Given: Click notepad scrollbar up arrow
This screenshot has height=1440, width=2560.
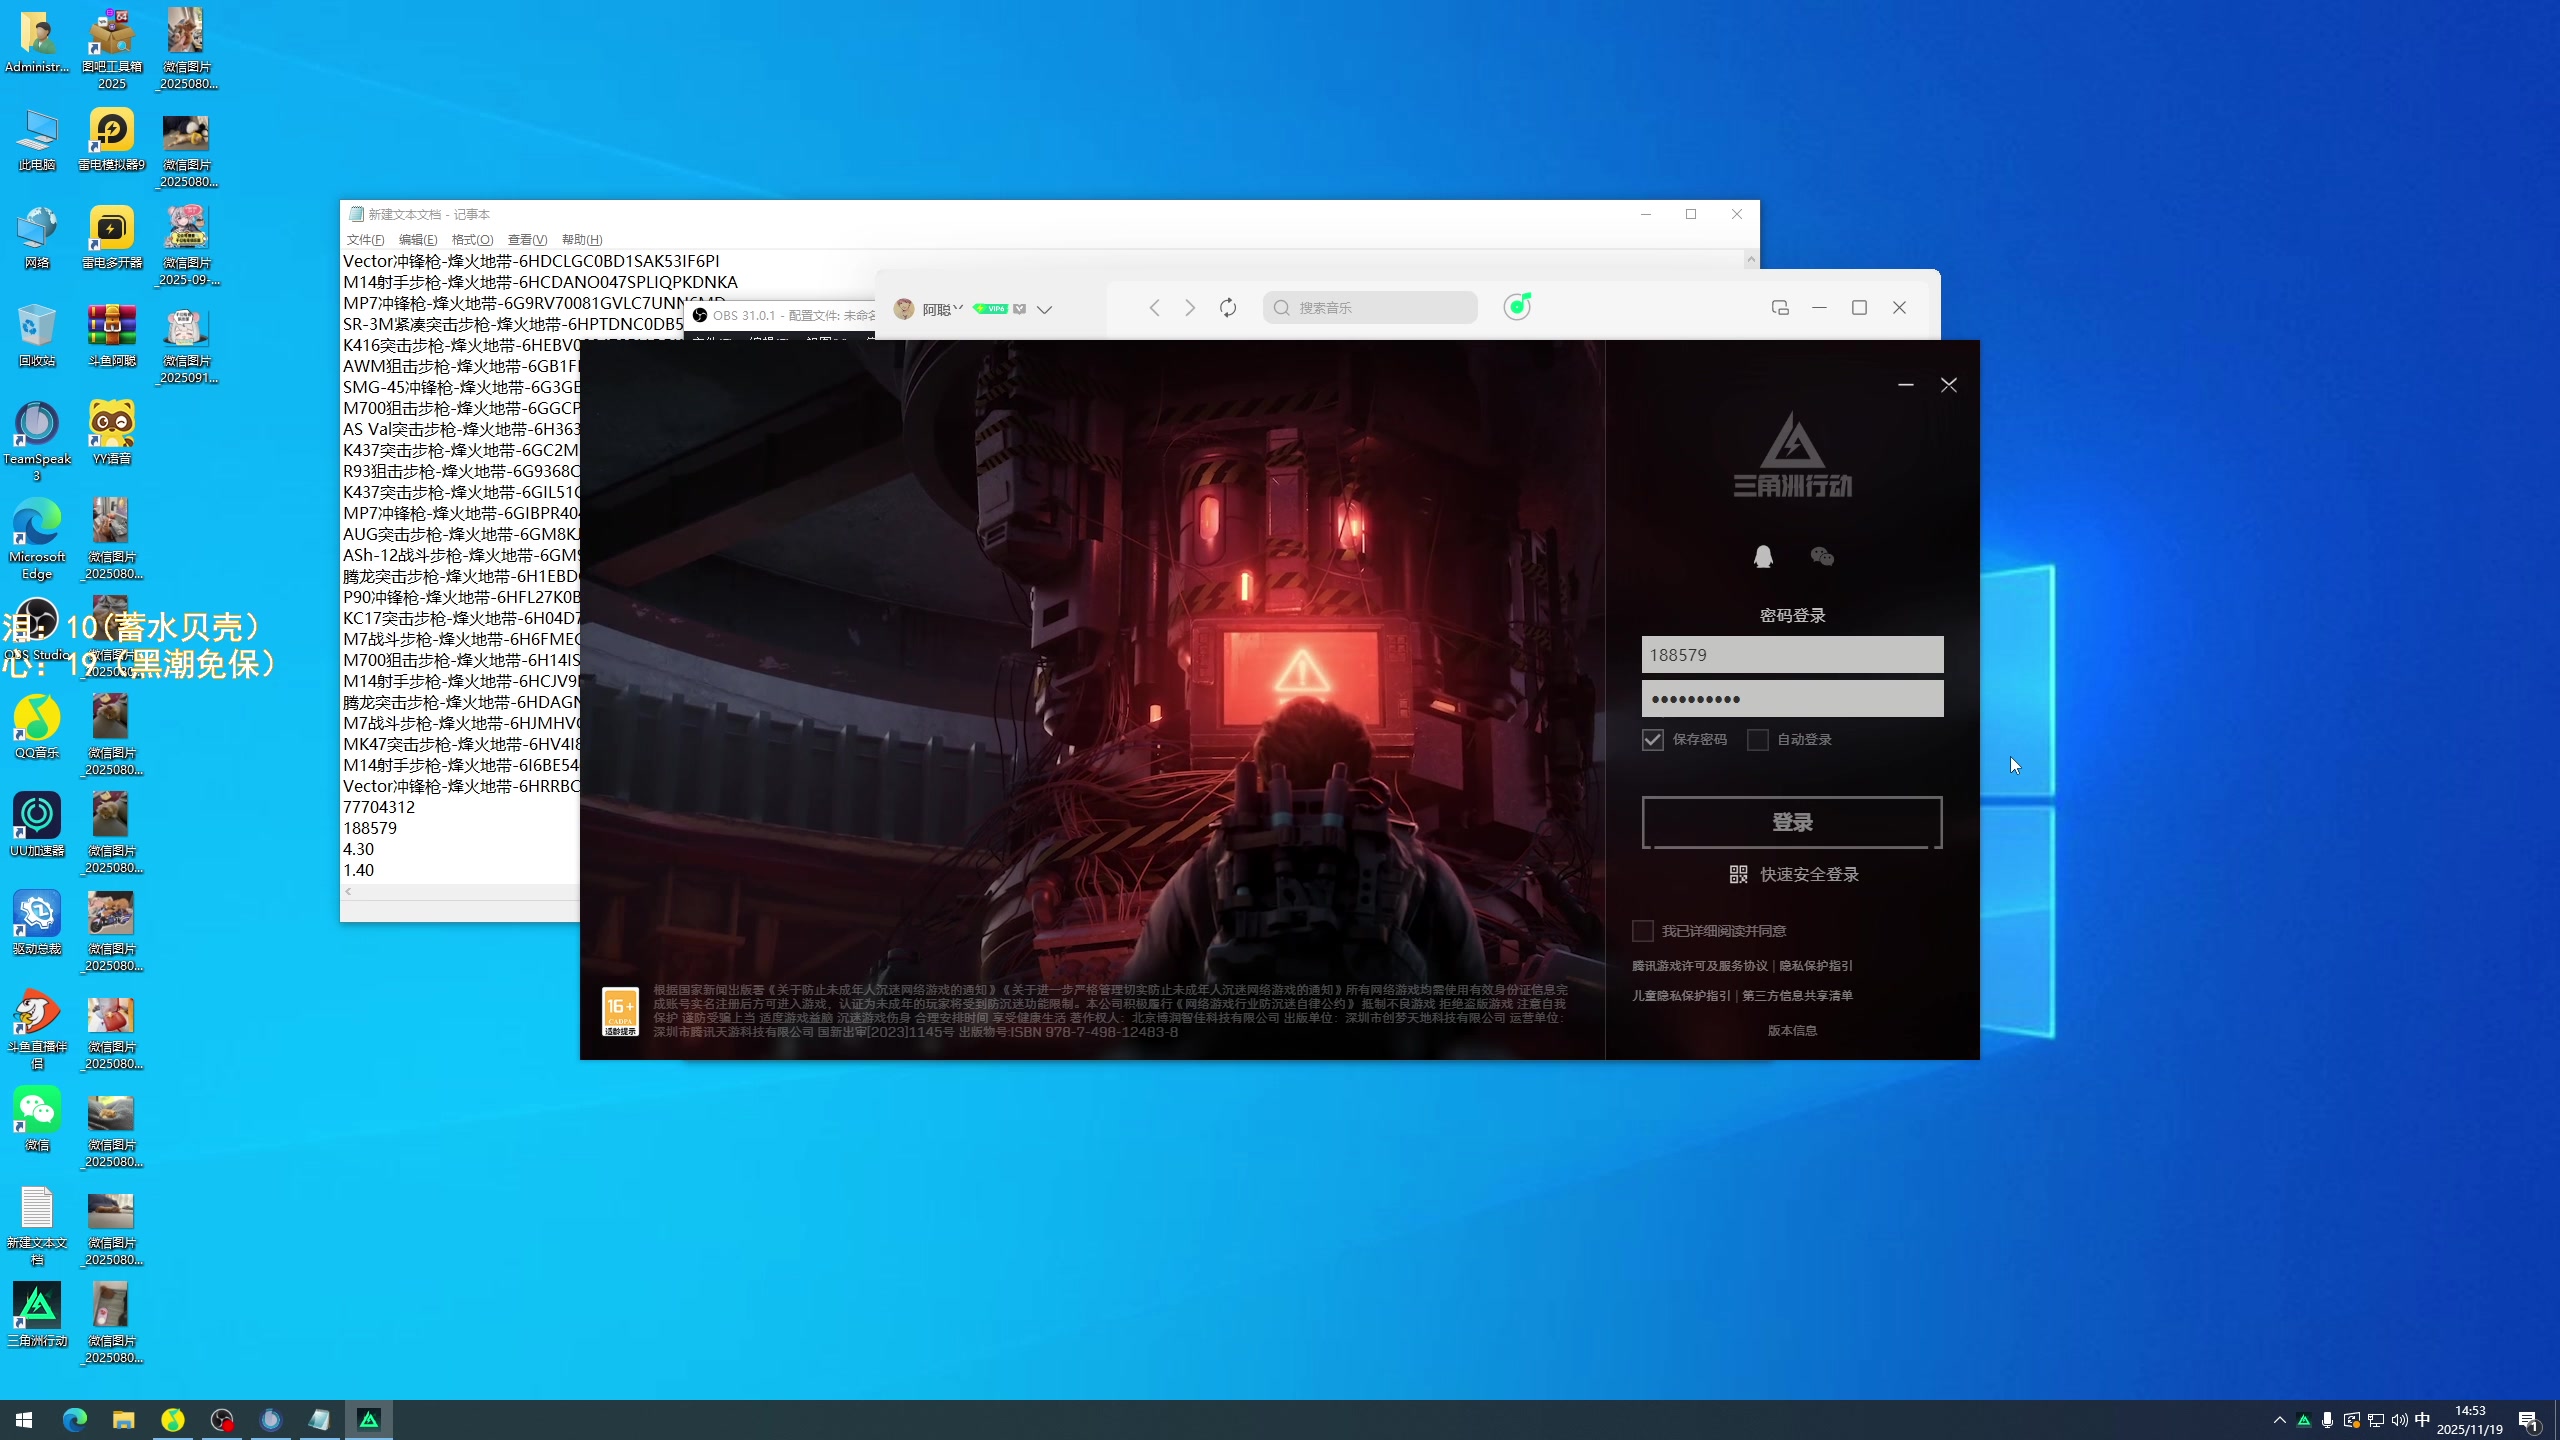Looking at the screenshot, I should pos(1750,260).
